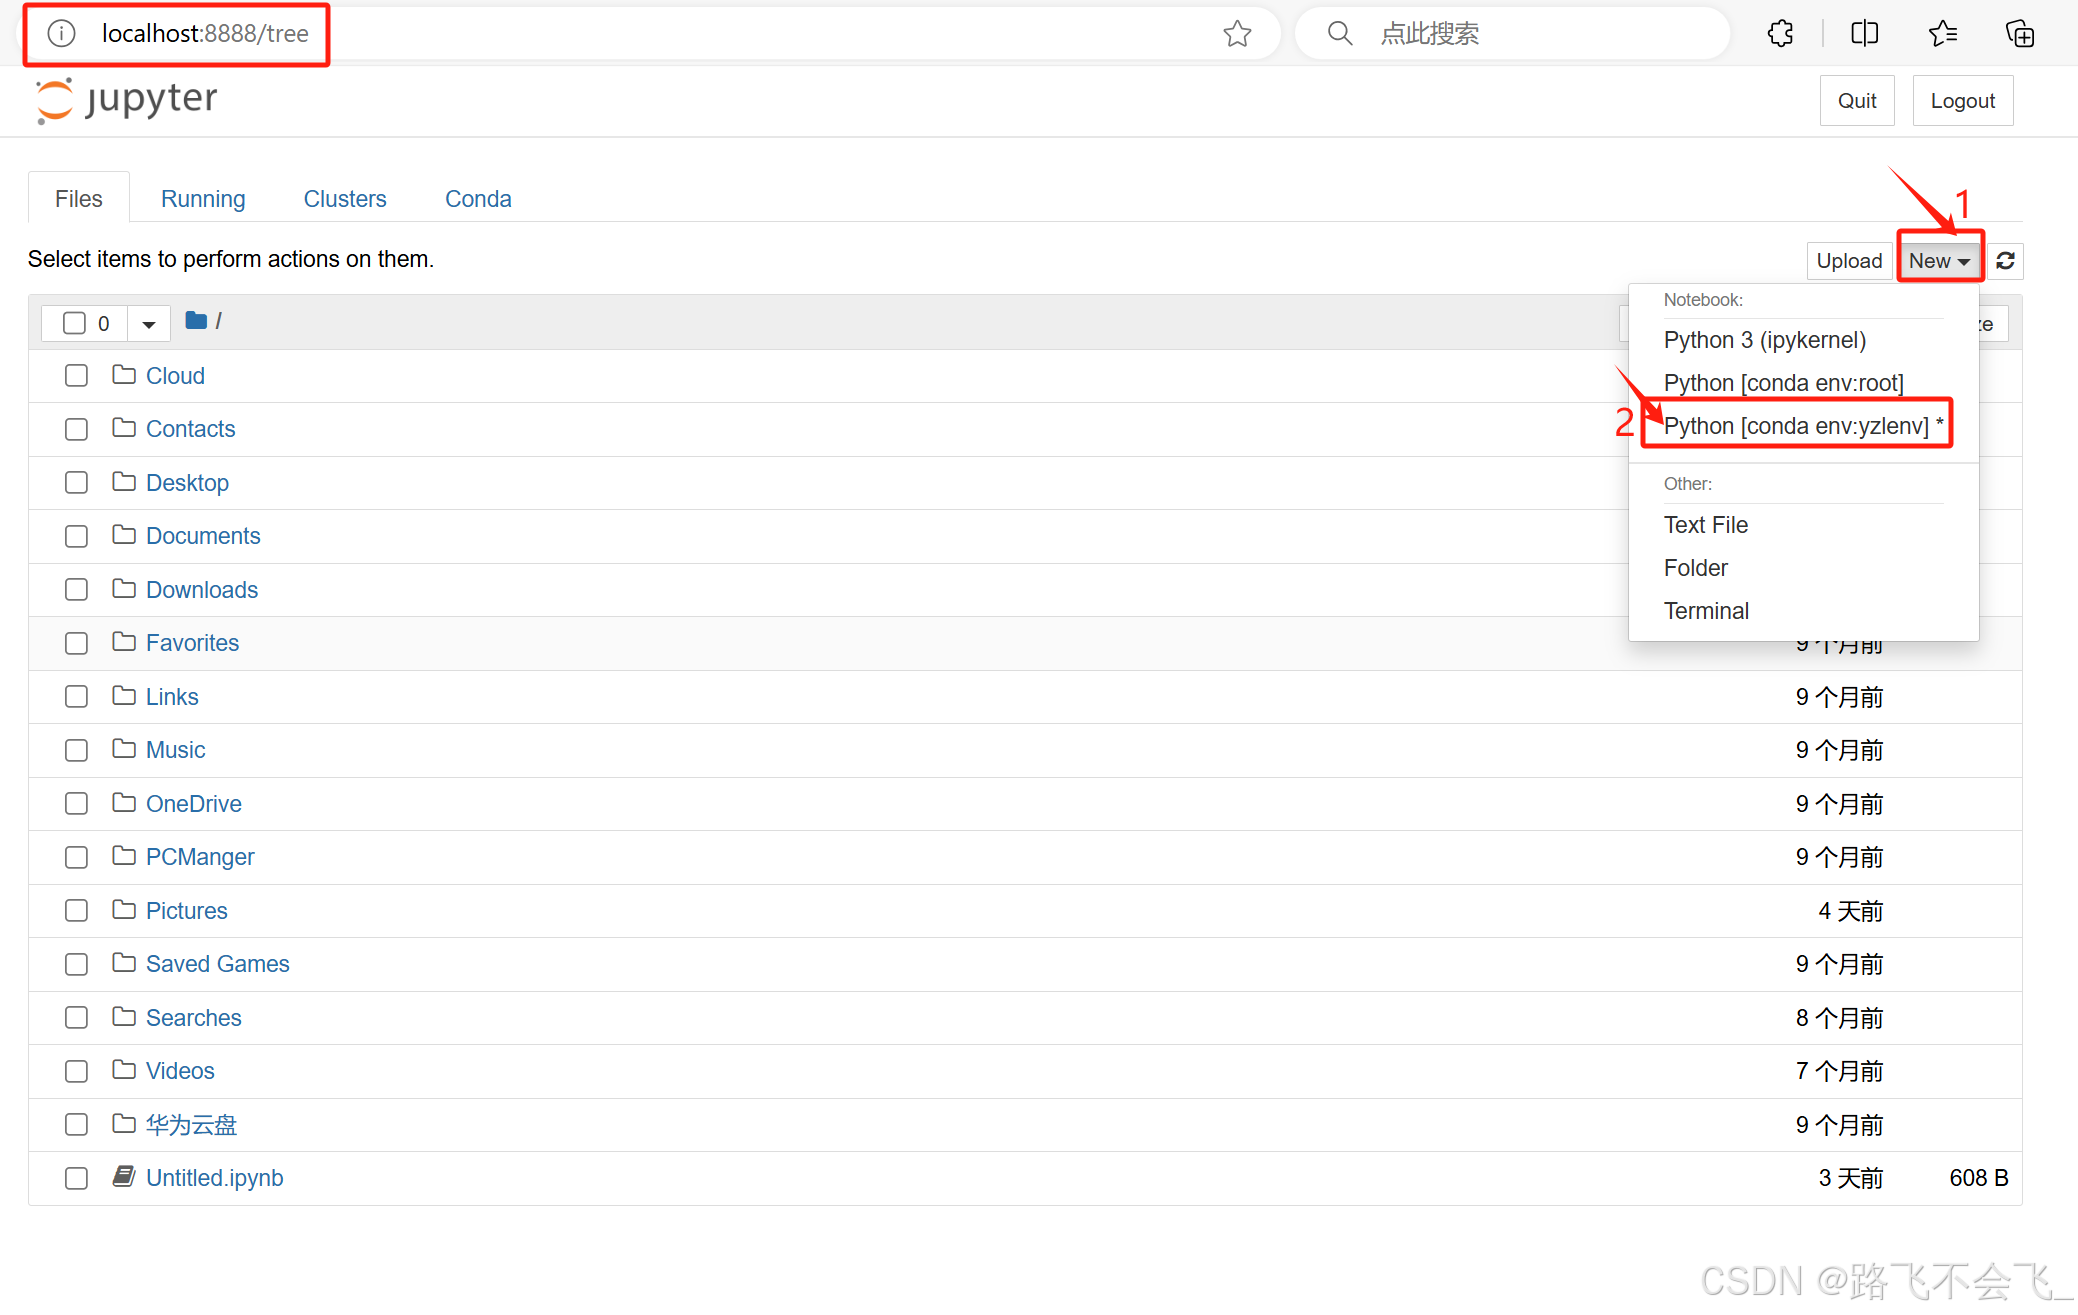Open the Conda tab
This screenshot has height=1315, width=2078.
click(x=478, y=199)
